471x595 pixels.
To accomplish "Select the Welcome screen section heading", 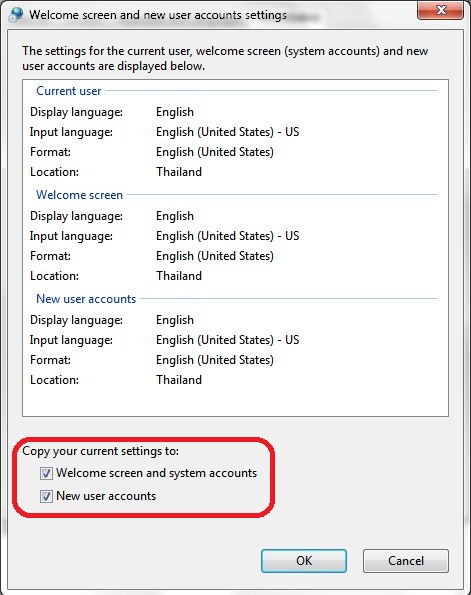I will point(79,195).
